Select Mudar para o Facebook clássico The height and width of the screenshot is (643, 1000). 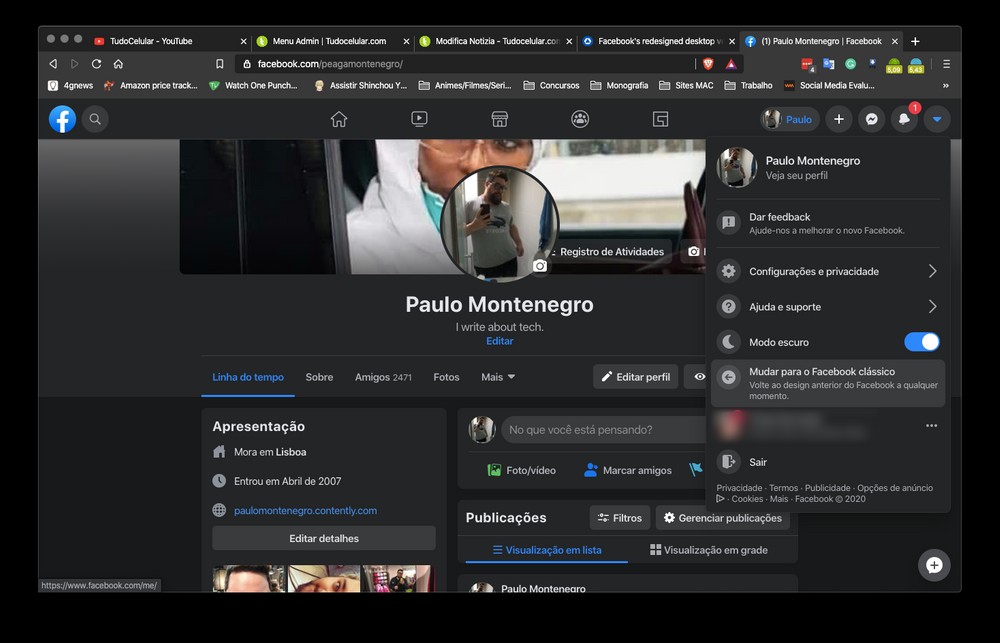[828, 383]
